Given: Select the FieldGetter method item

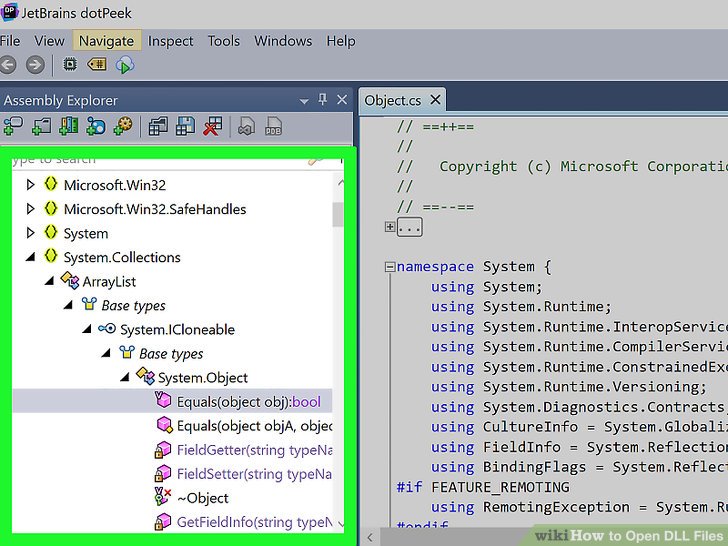Looking at the screenshot, I should [x=254, y=450].
